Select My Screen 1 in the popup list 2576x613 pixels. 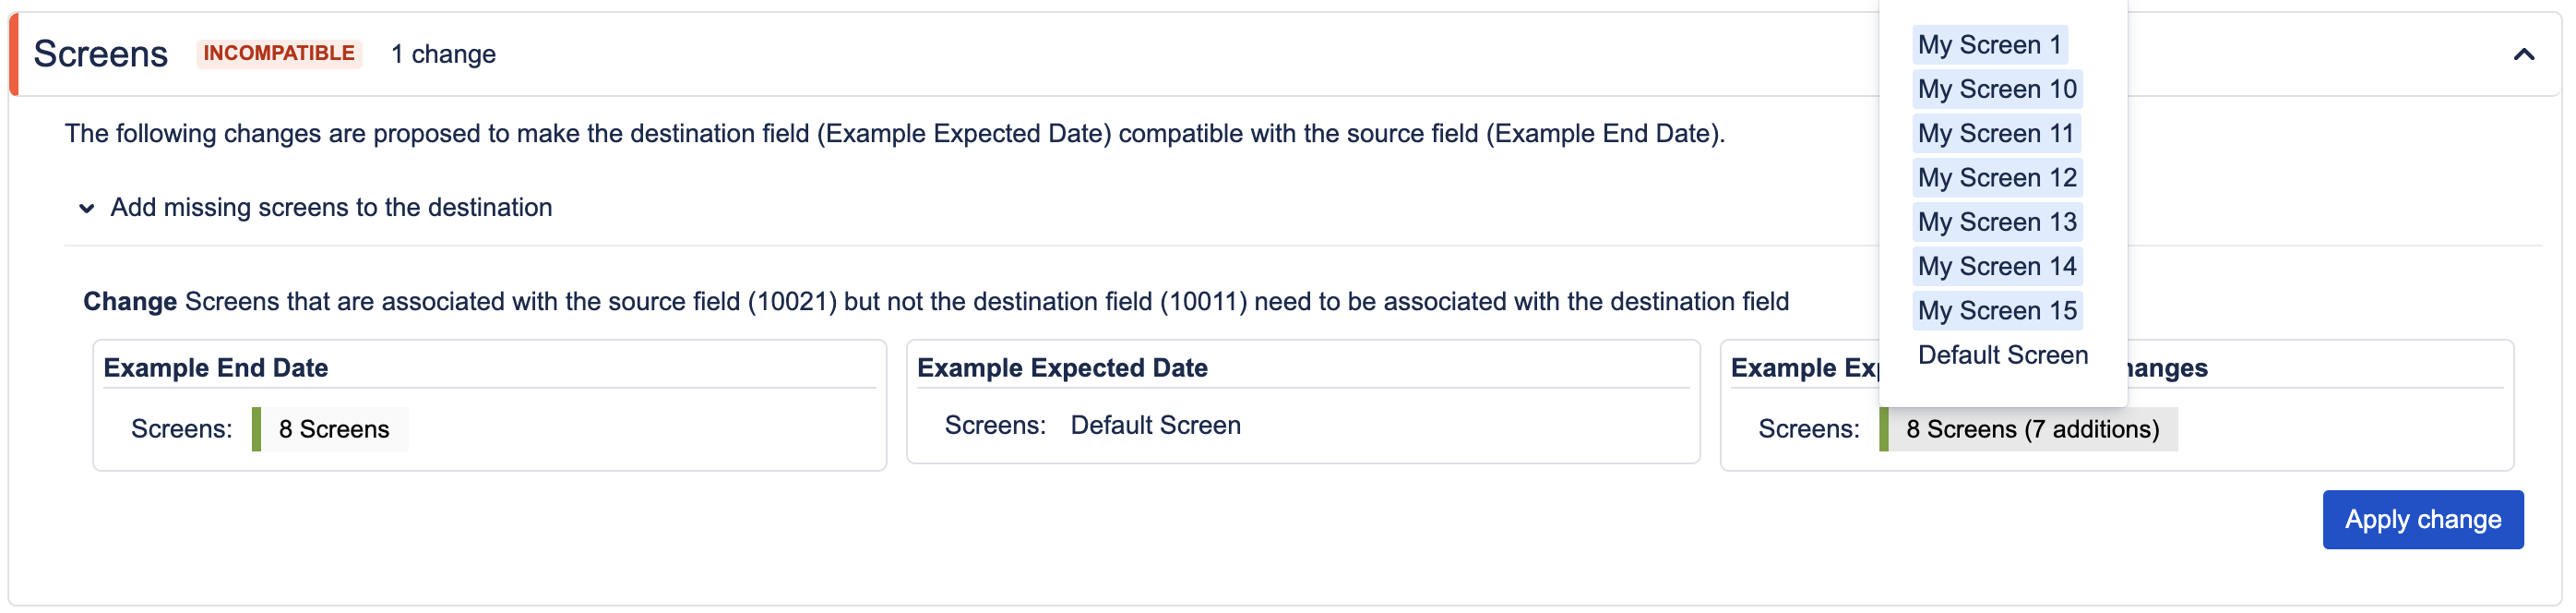click(1988, 45)
